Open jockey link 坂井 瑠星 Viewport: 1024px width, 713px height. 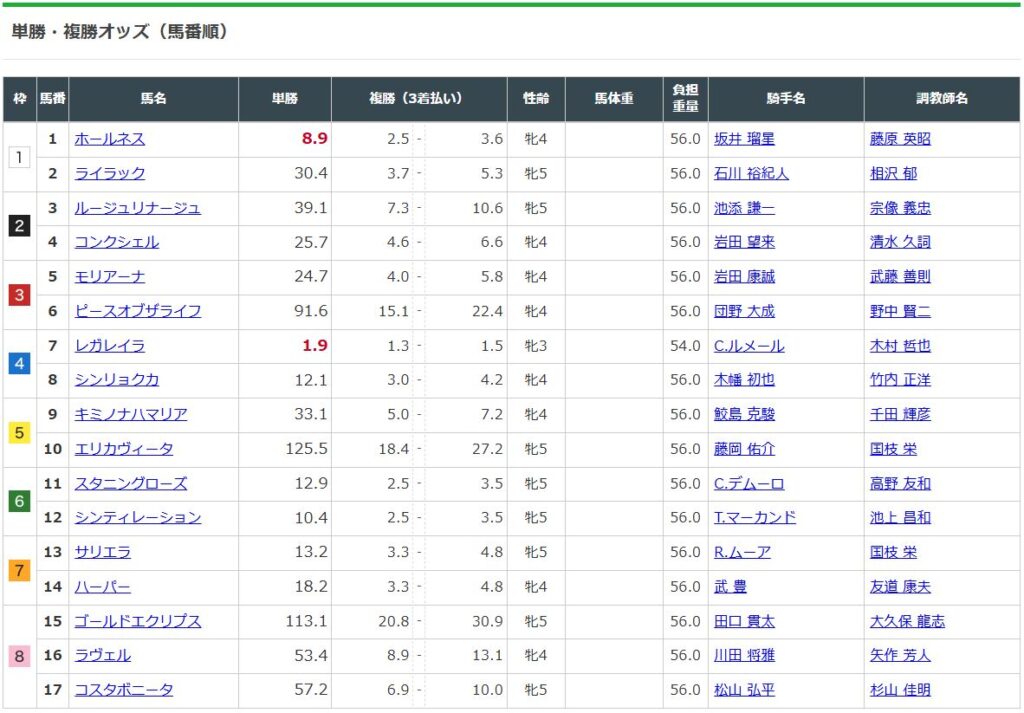744,139
